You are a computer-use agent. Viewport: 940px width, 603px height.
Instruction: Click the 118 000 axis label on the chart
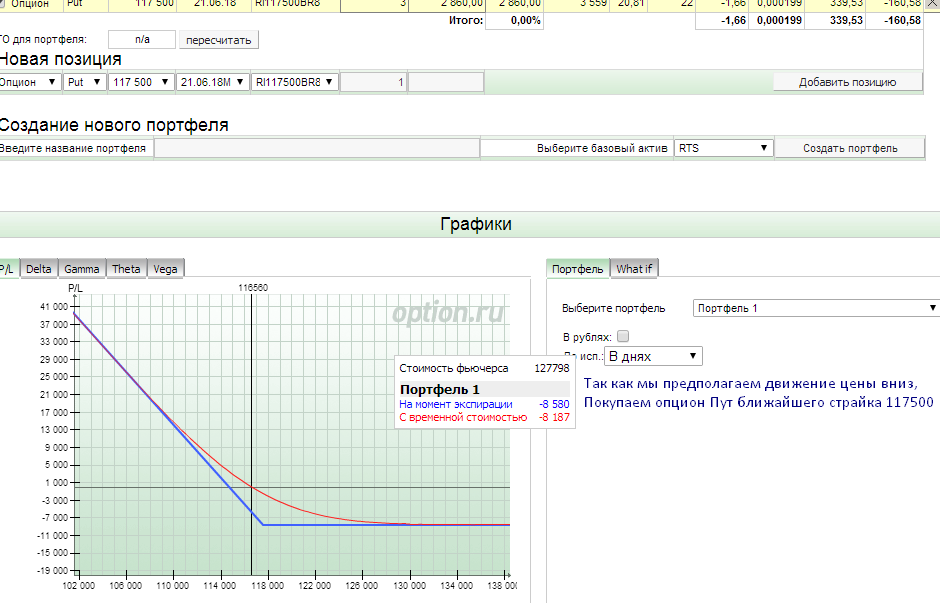[x=267, y=586]
